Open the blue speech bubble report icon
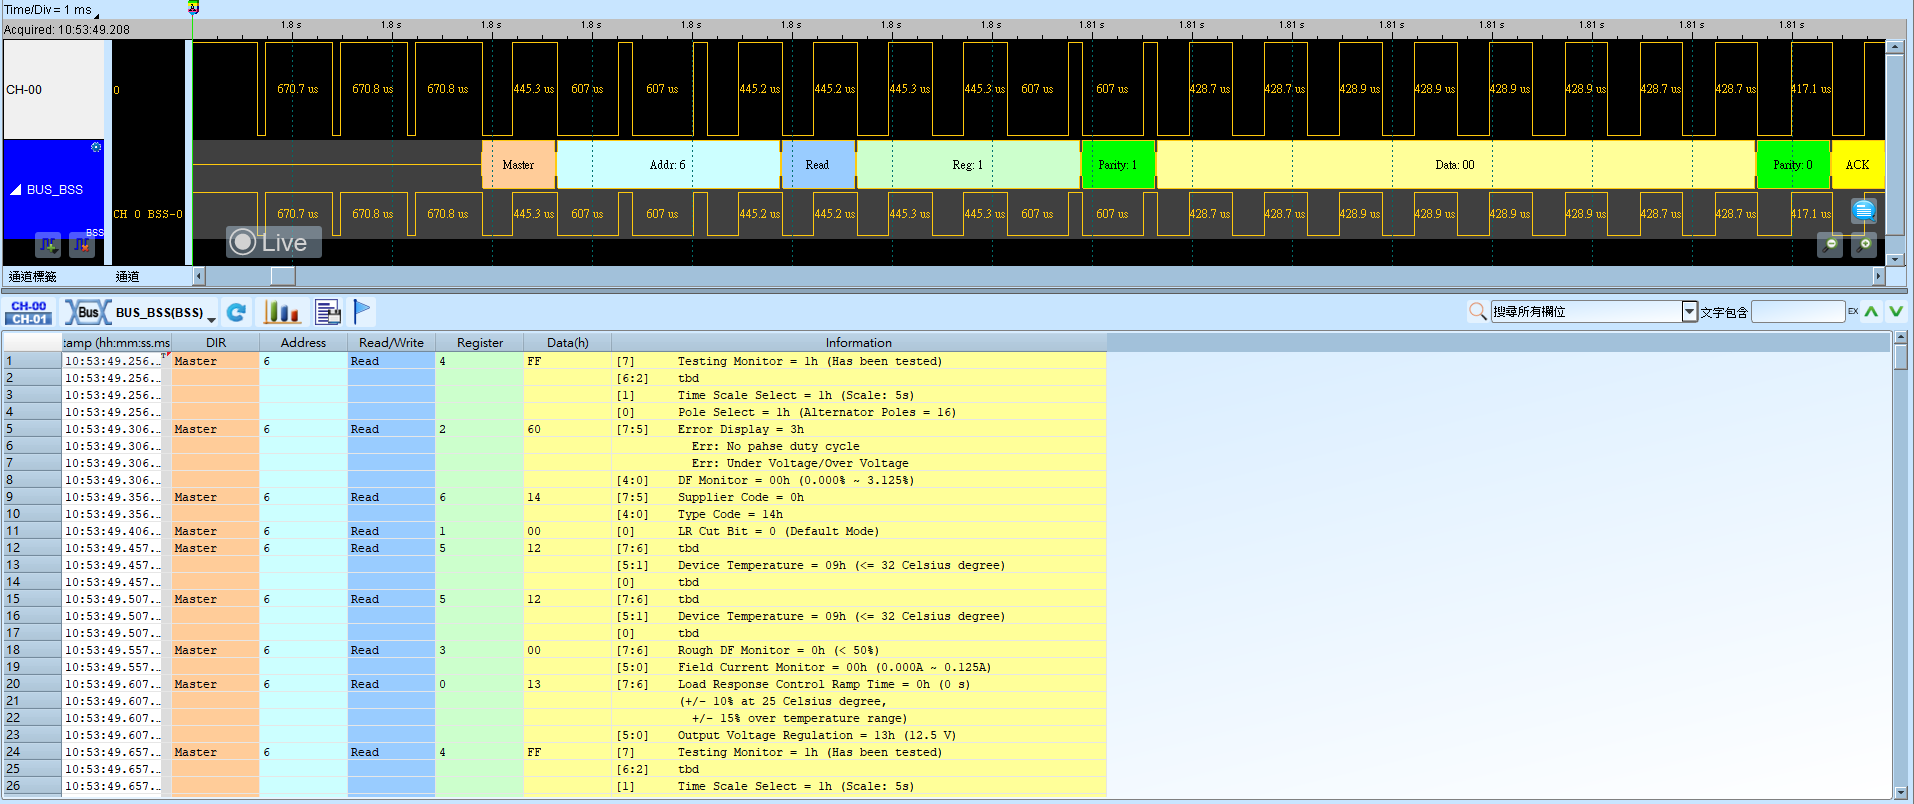 point(1863,210)
